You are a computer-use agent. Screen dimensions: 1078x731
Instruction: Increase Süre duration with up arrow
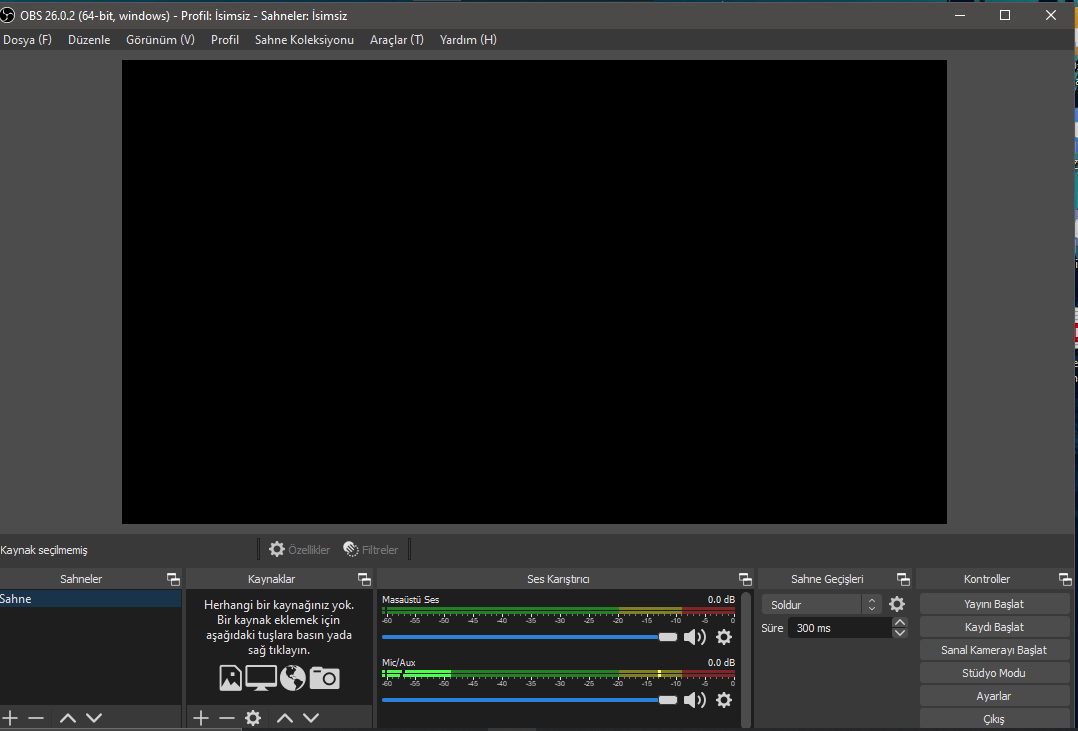(x=900, y=622)
